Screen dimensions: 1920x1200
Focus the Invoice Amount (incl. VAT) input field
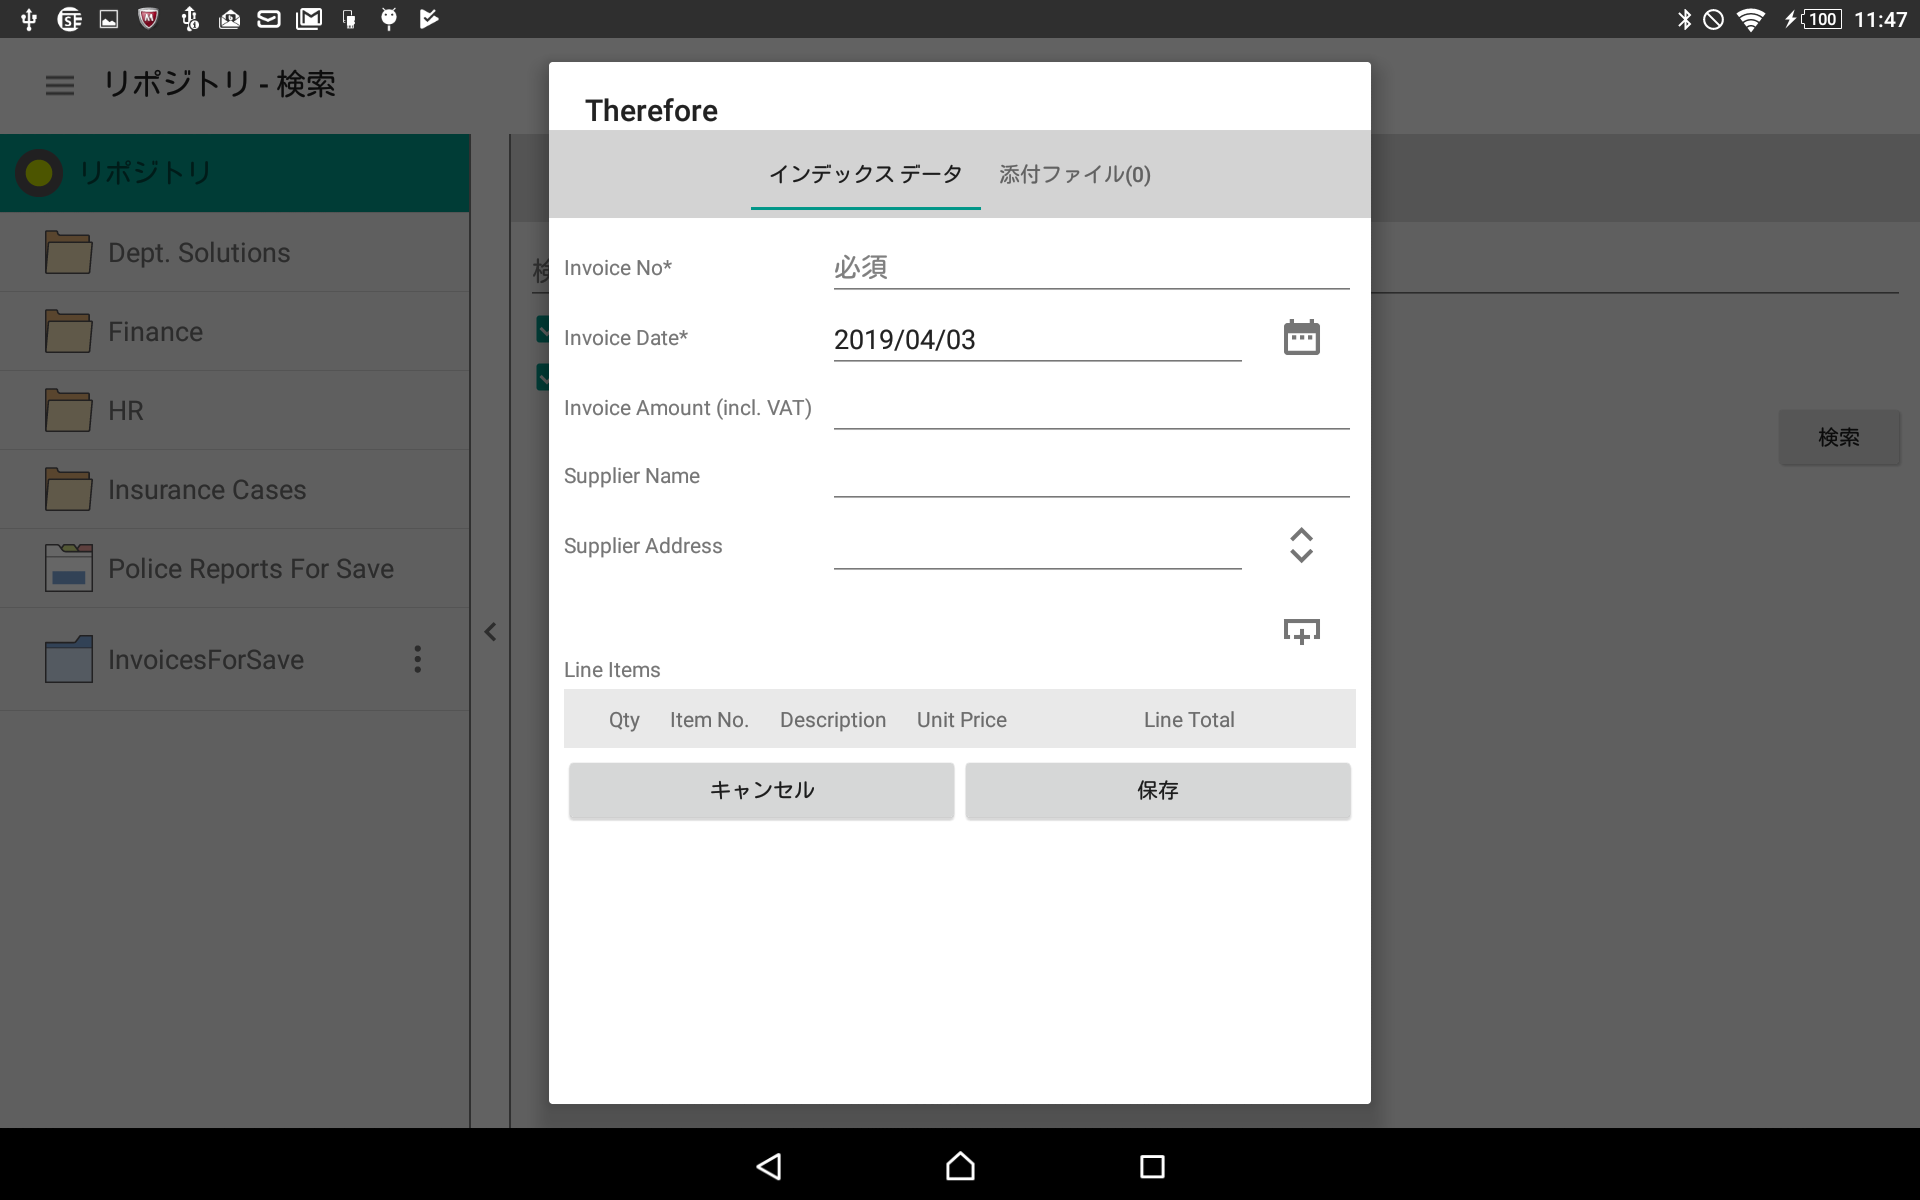point(1091,408)
